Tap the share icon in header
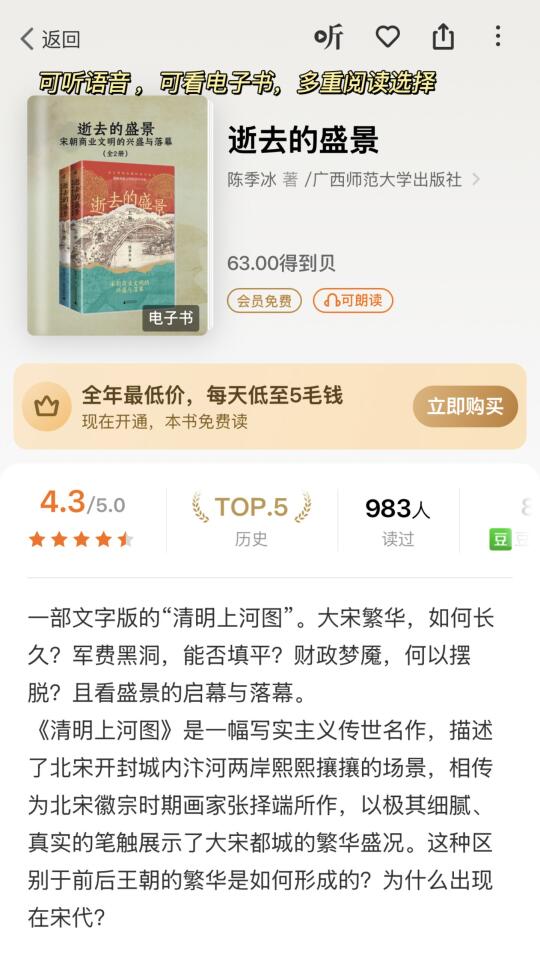This screenshot has height=957, width=540. pyautogui.click(x=444, y=37)
